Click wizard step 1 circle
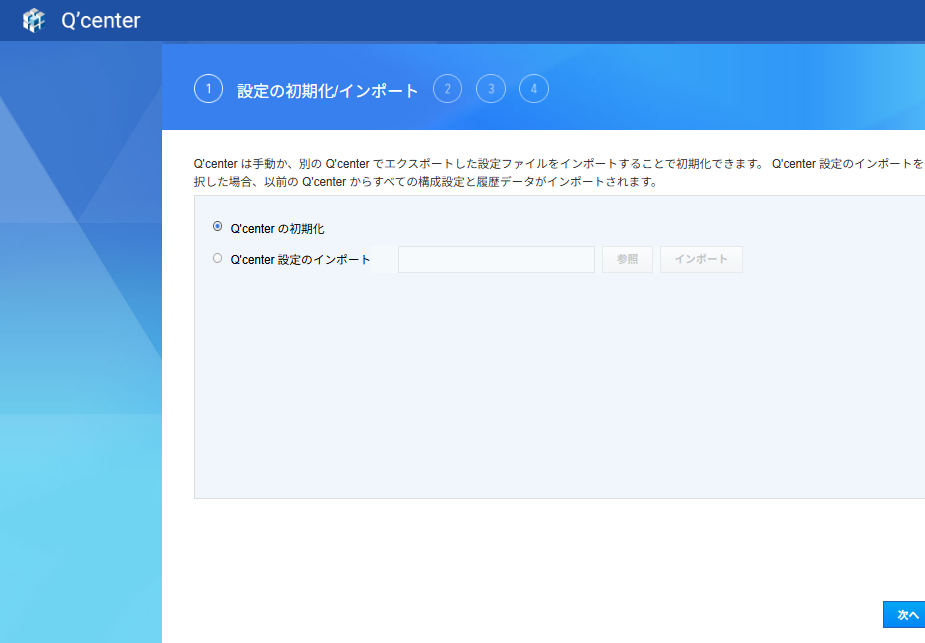Screen dimensions: 925x643 208,89
